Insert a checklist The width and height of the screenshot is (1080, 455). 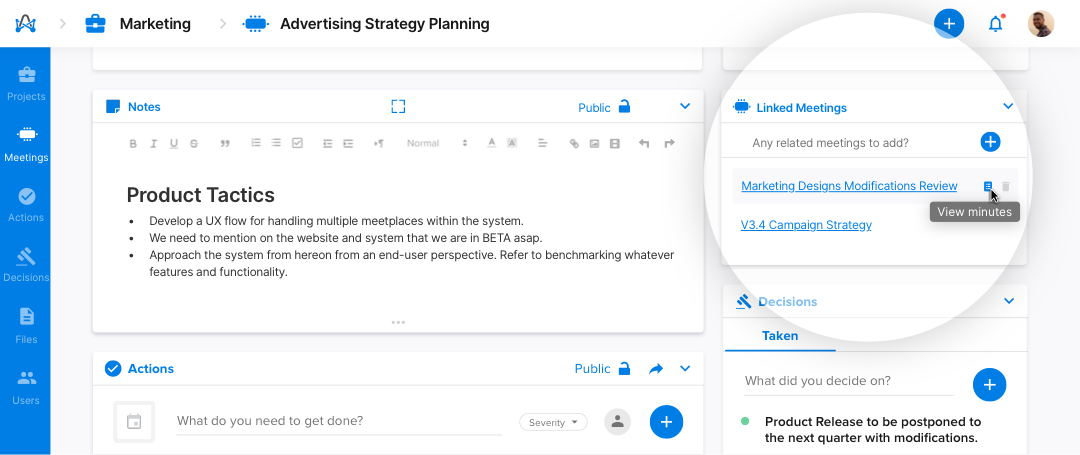tap(297, 143)
